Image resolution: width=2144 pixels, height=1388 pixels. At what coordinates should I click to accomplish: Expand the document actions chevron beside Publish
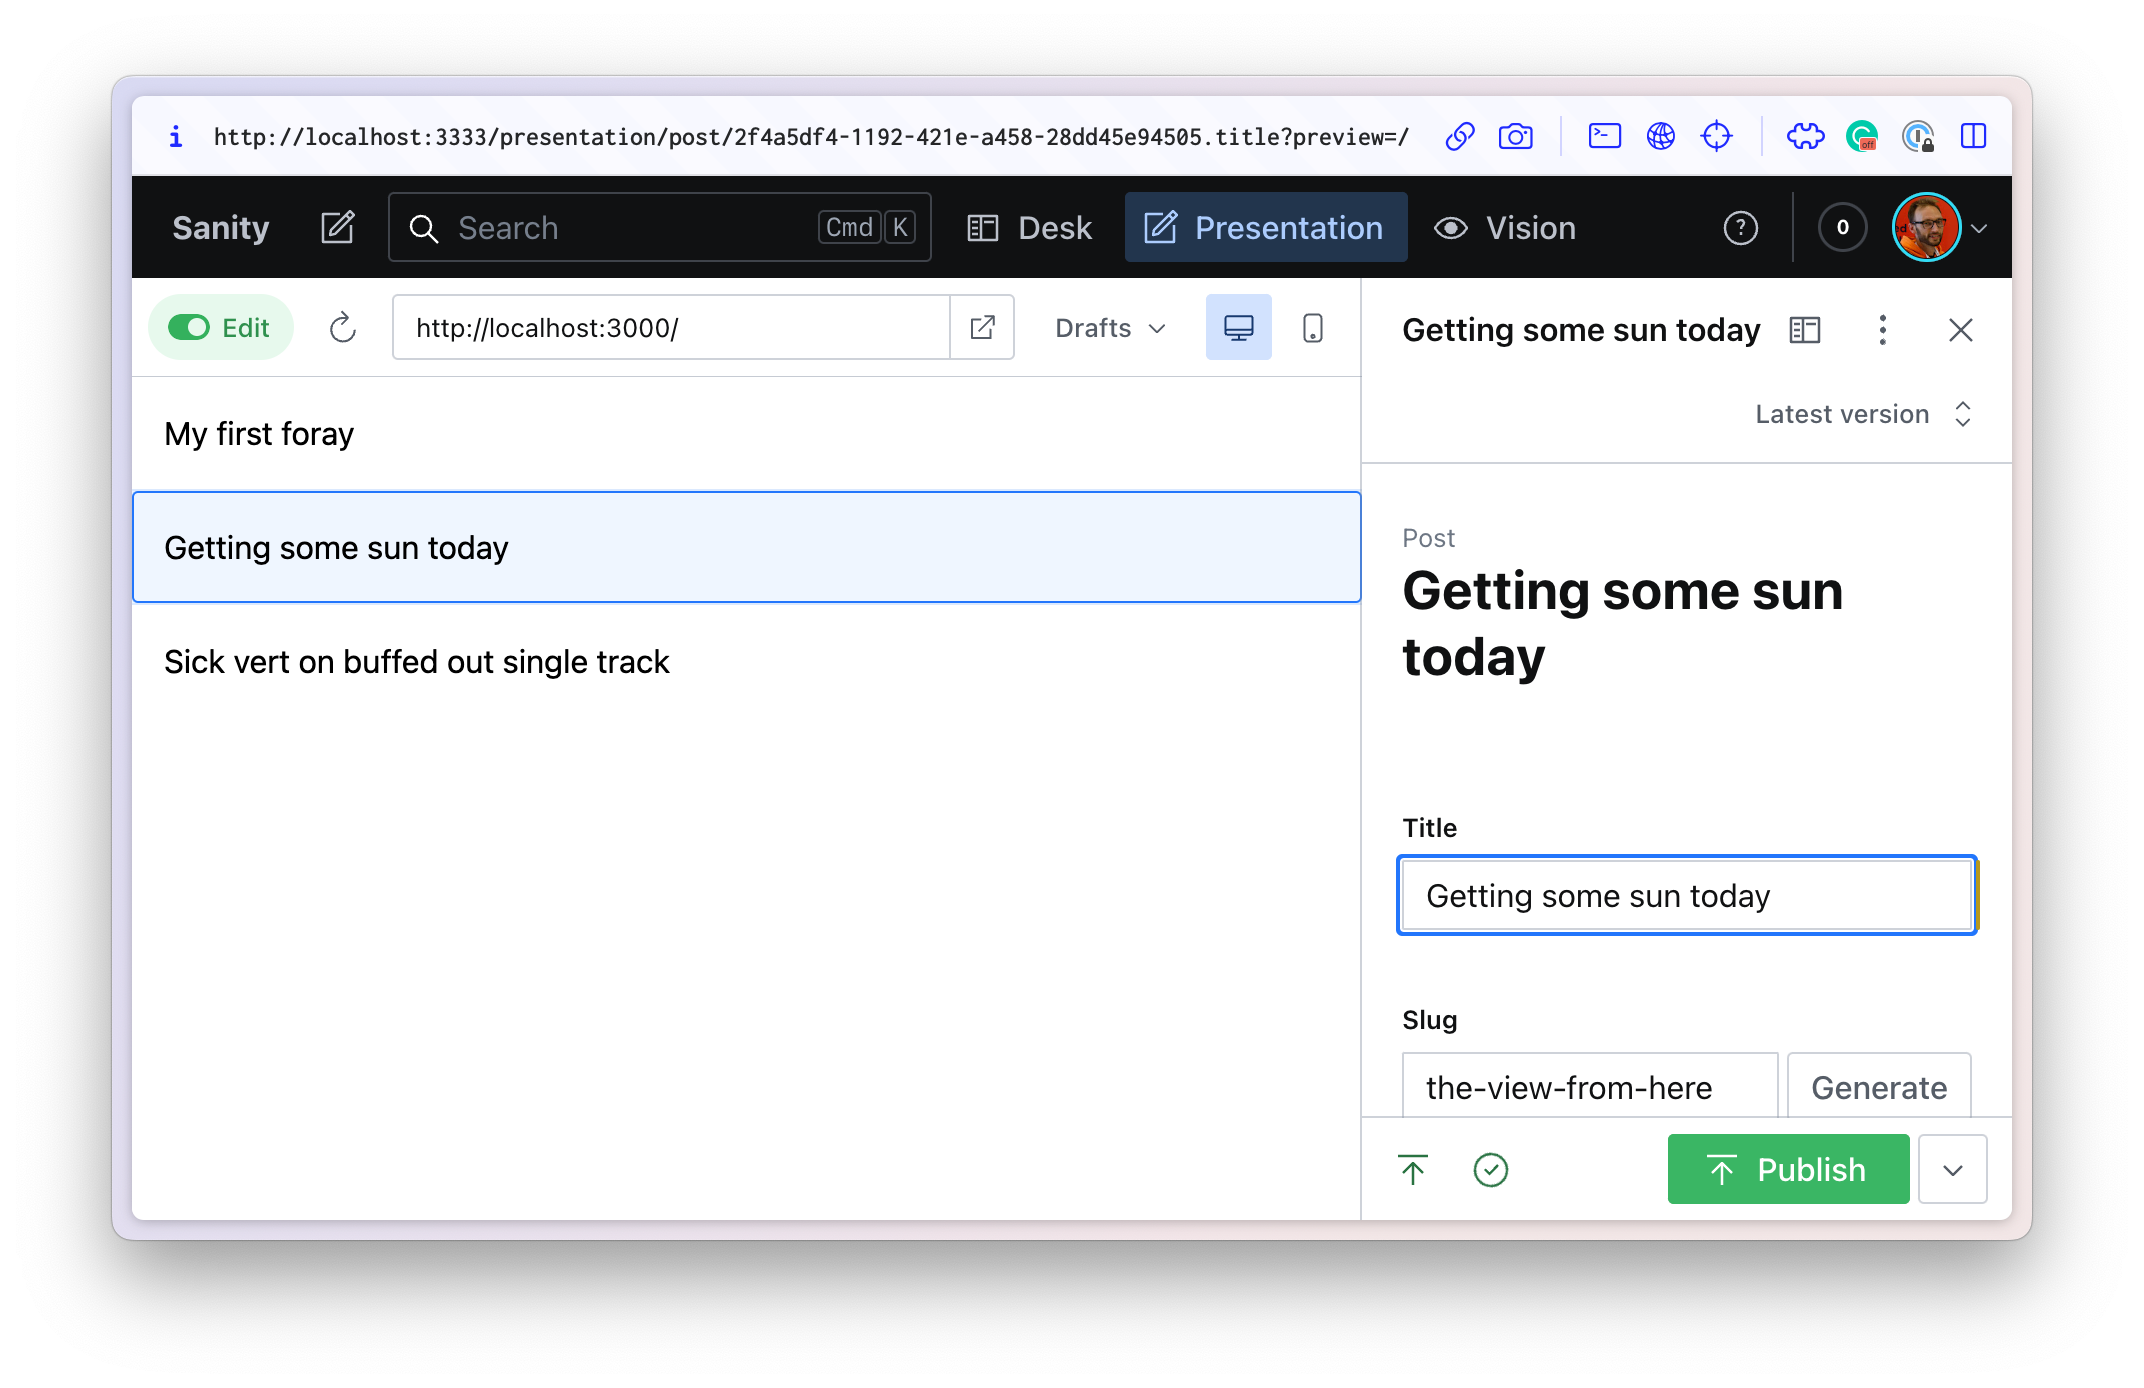[1953, 1169]
